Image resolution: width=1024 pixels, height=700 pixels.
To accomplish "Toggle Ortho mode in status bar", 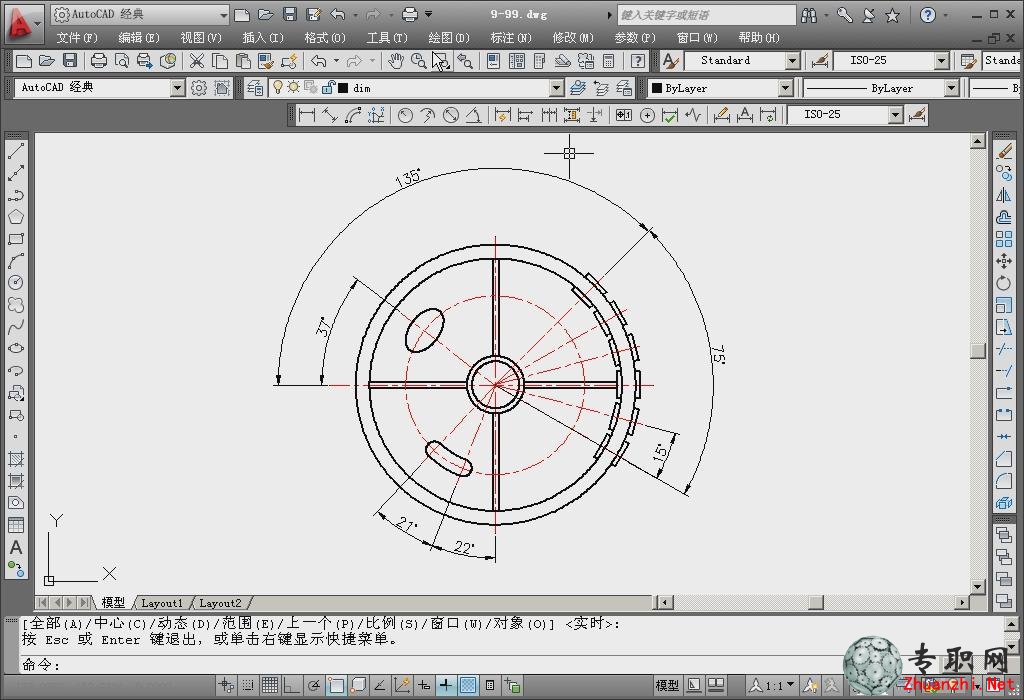I will pos(291,685).
